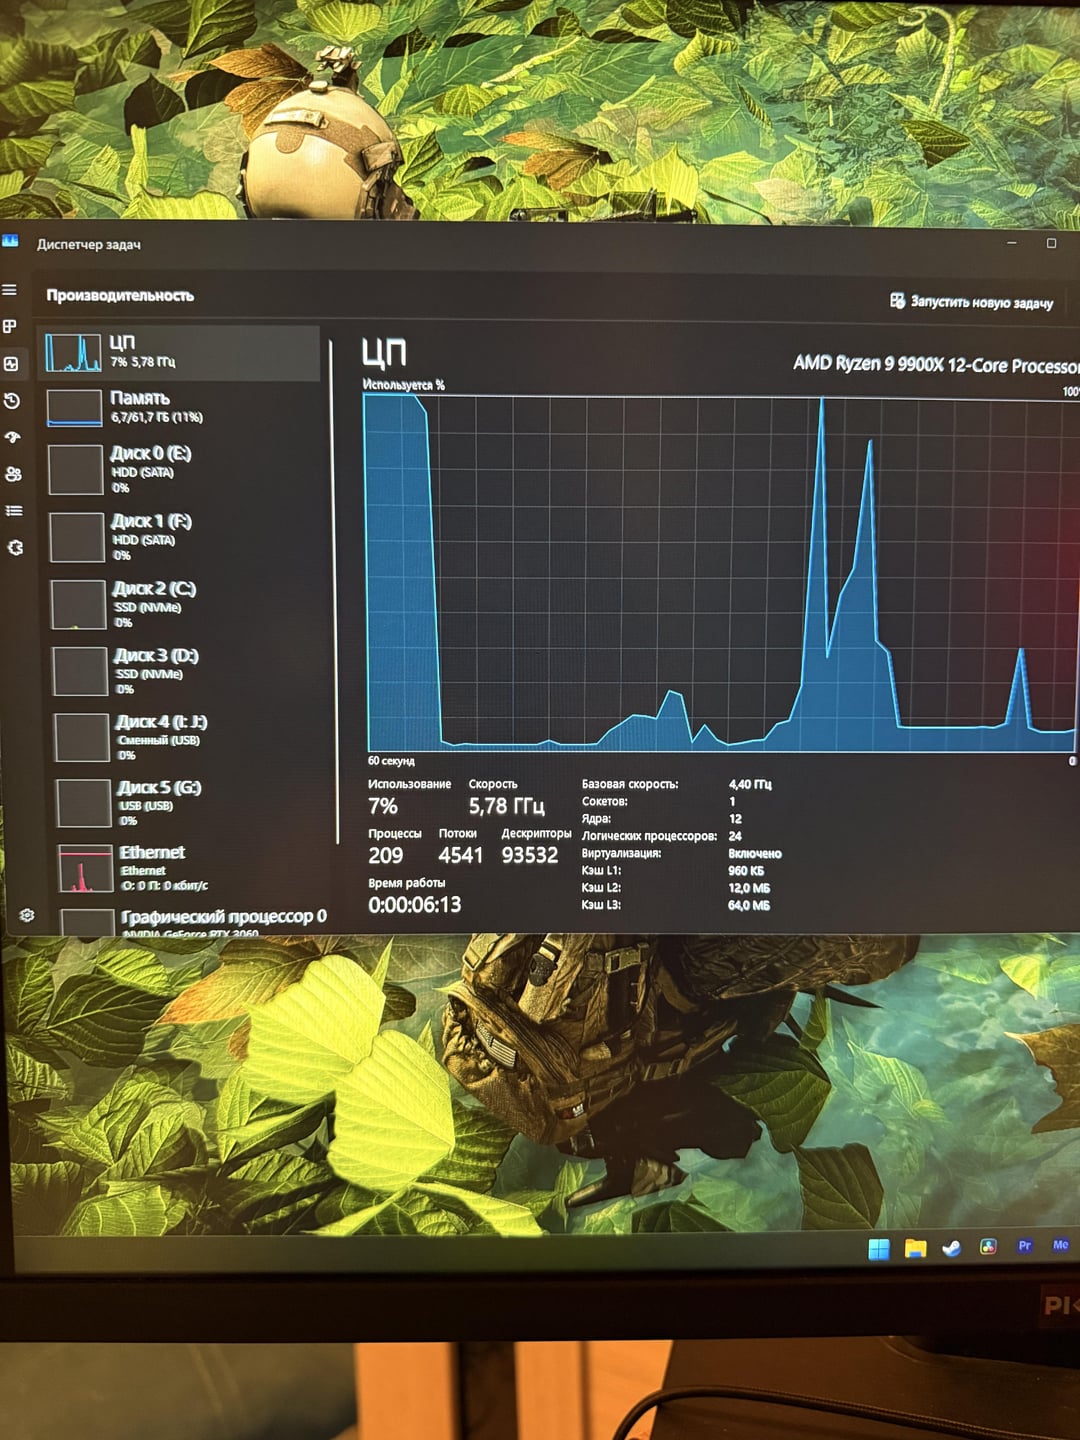Minimize the Task Manager window
Viewport: 1080px width, 1440px height.
1012,243
